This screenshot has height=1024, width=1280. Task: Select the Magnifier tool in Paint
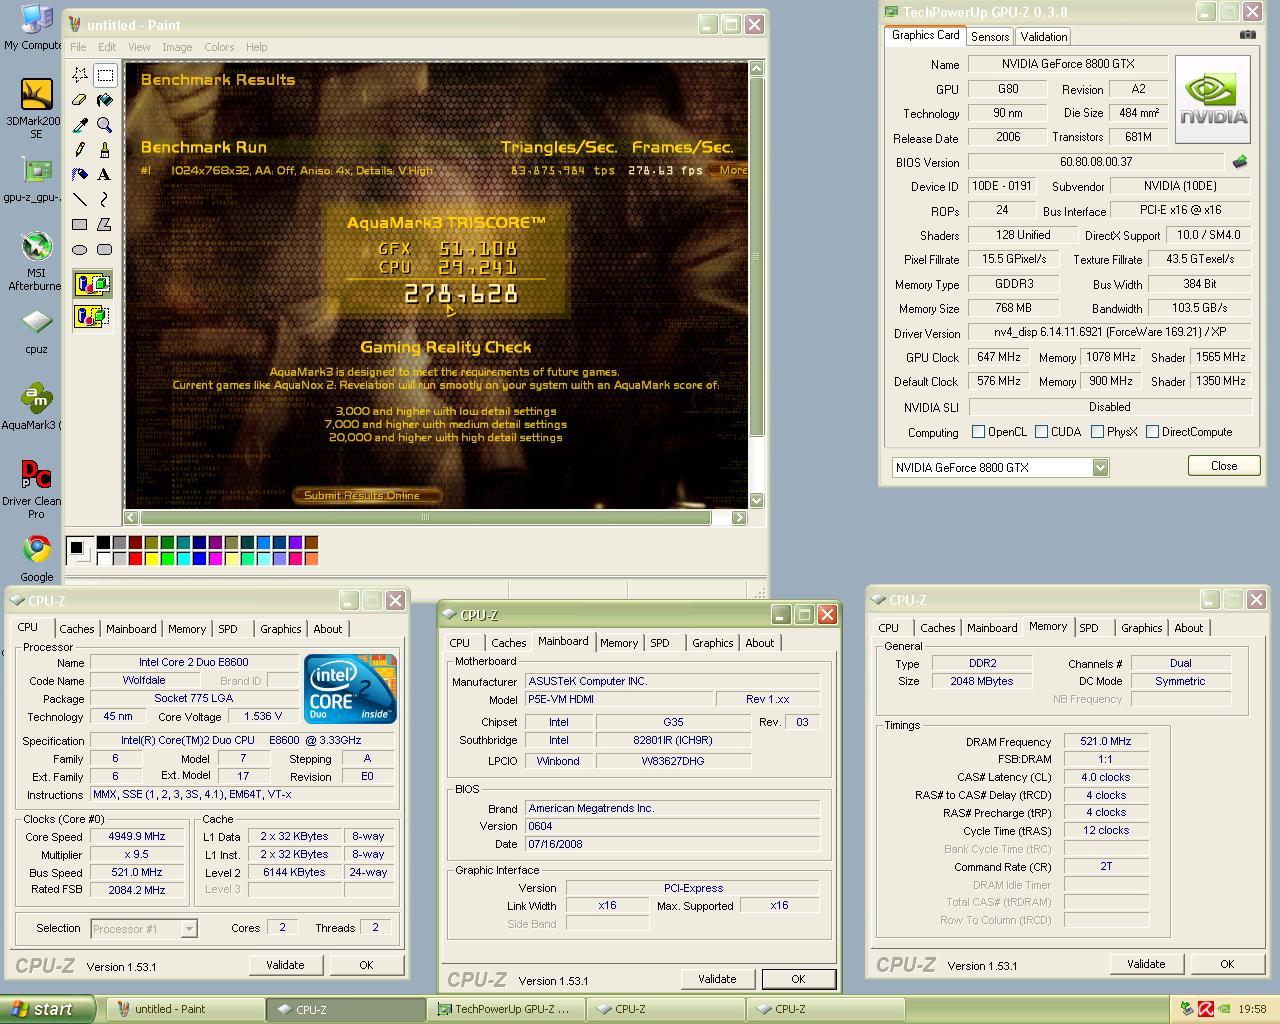point(104,125)
